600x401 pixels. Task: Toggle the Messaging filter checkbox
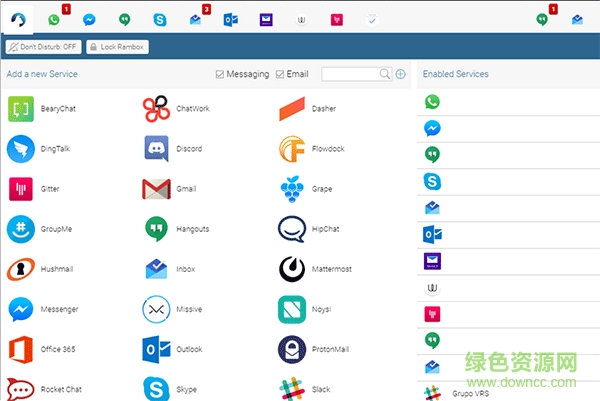220,74
